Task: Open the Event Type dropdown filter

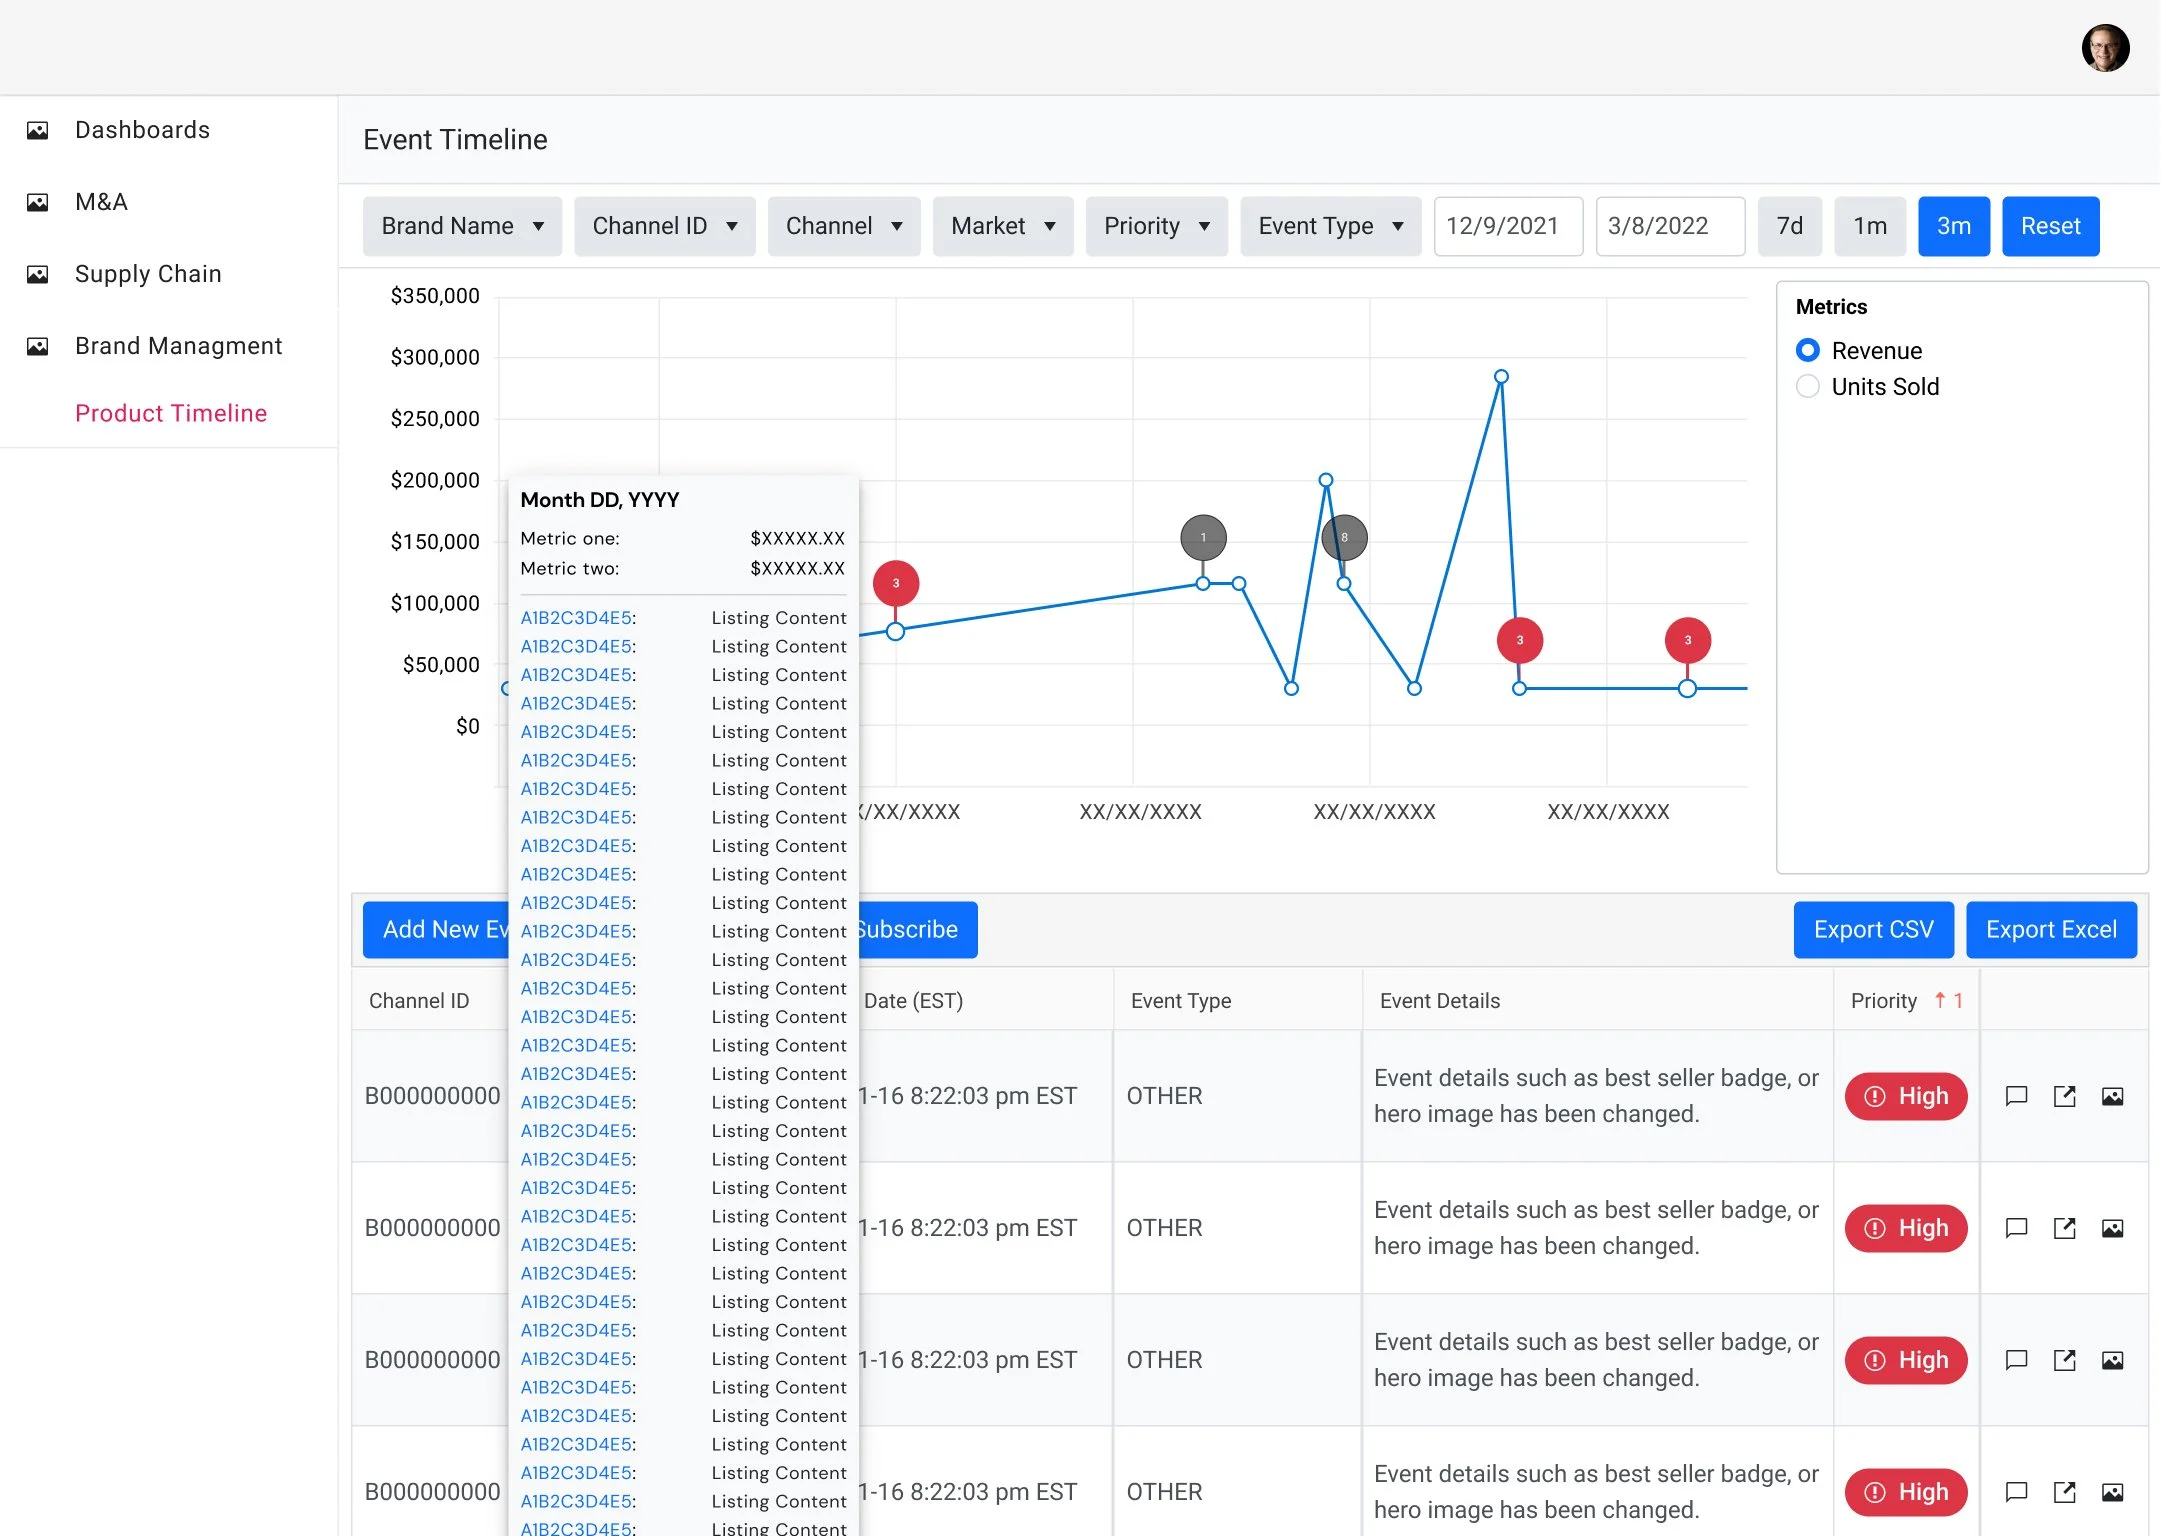Action: [x=1330, y=226]
